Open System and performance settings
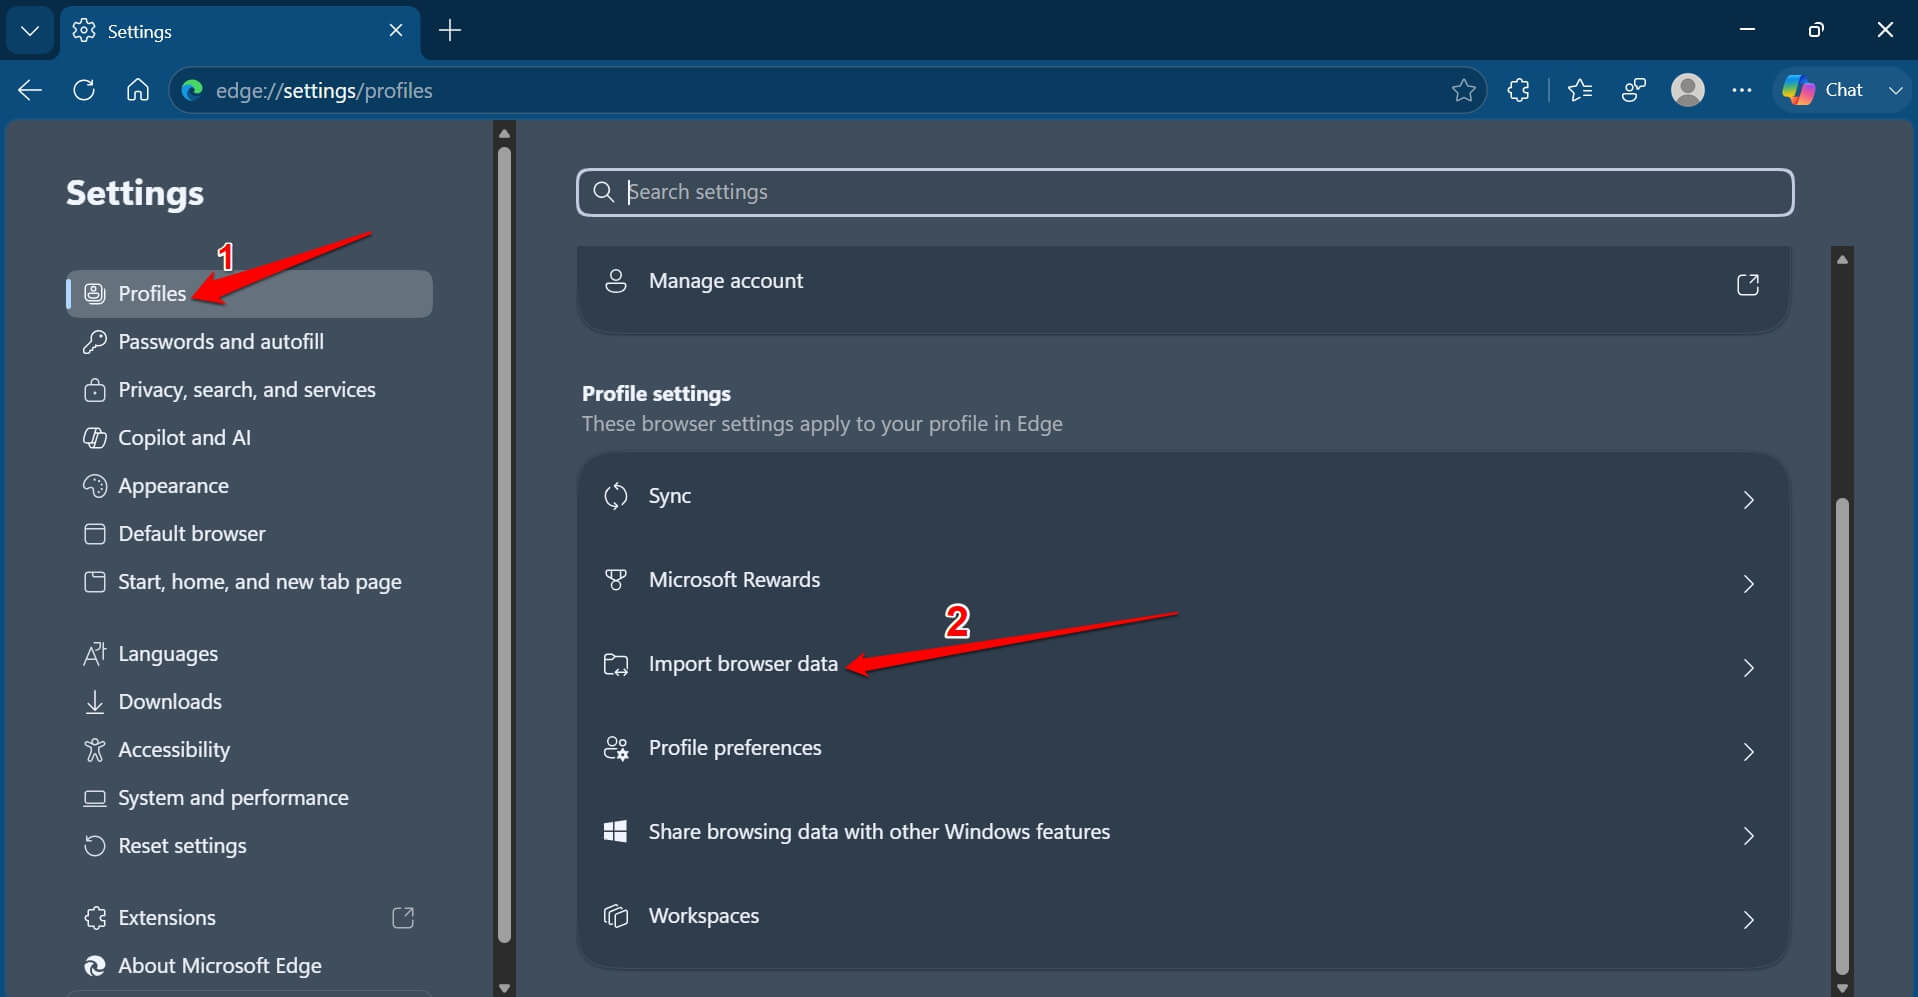 click(249, 798)
